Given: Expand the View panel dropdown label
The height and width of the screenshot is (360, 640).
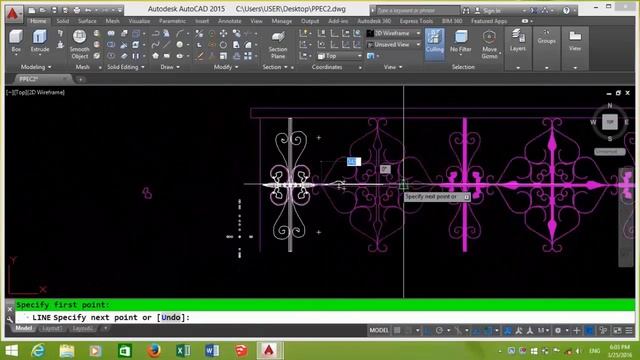Looking at the screenshot, I should pyautogui.click(x=393, y=67).
